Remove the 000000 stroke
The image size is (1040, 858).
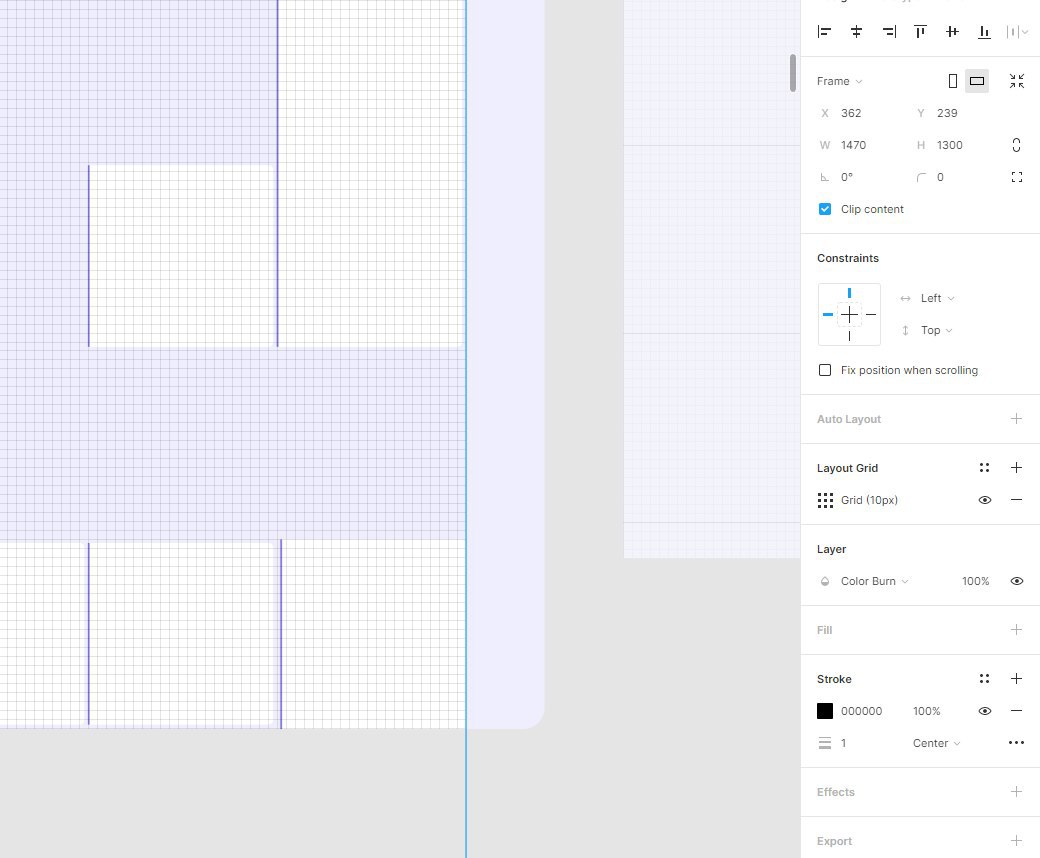pos(1016,711)
